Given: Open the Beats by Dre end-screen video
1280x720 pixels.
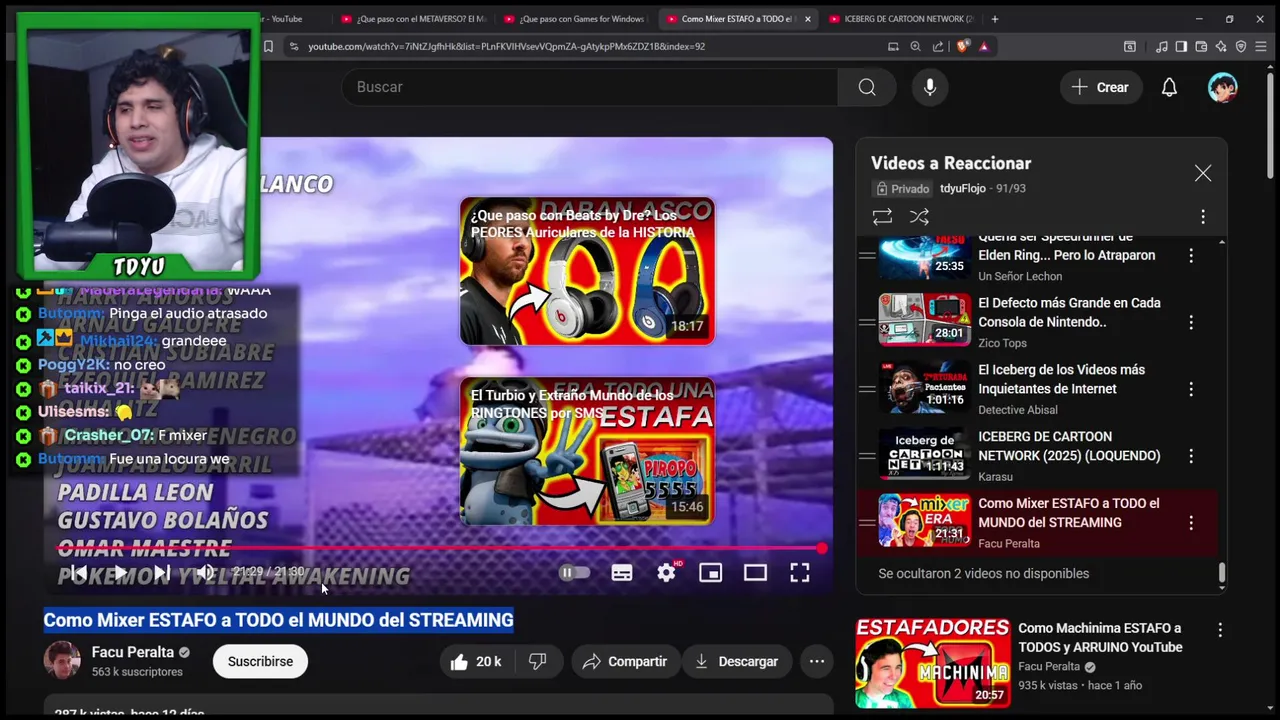Looking at the screenshot, I should [587, 271].
